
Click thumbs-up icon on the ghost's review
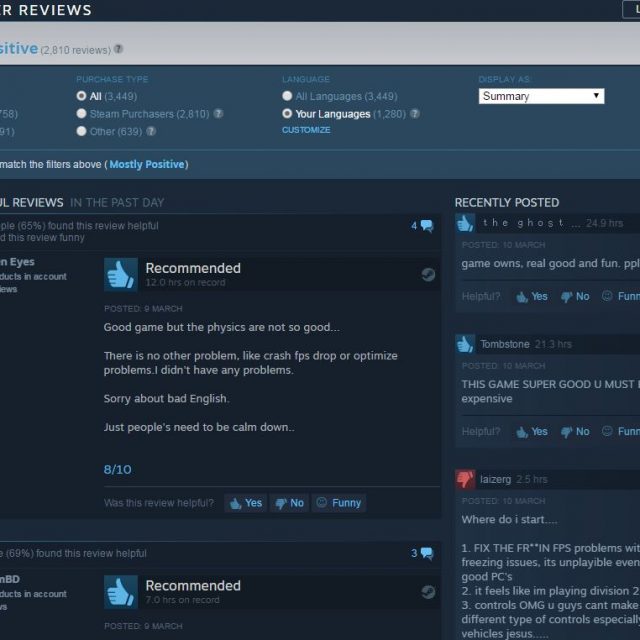(465, 223)
